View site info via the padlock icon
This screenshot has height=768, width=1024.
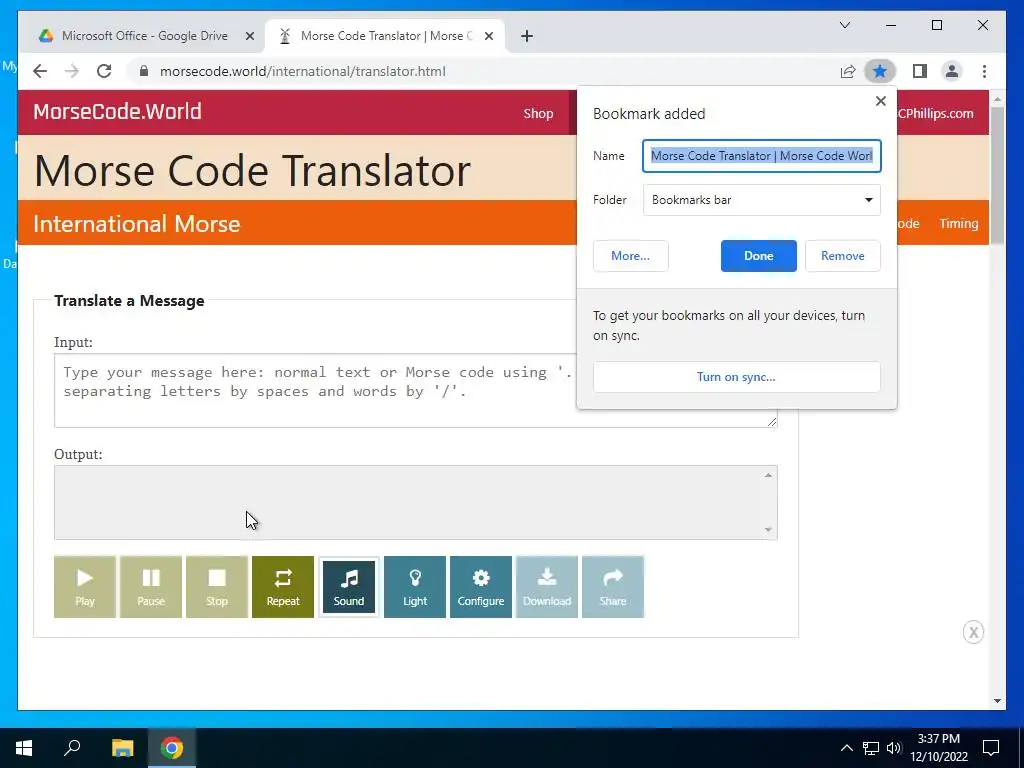point(144,71)
